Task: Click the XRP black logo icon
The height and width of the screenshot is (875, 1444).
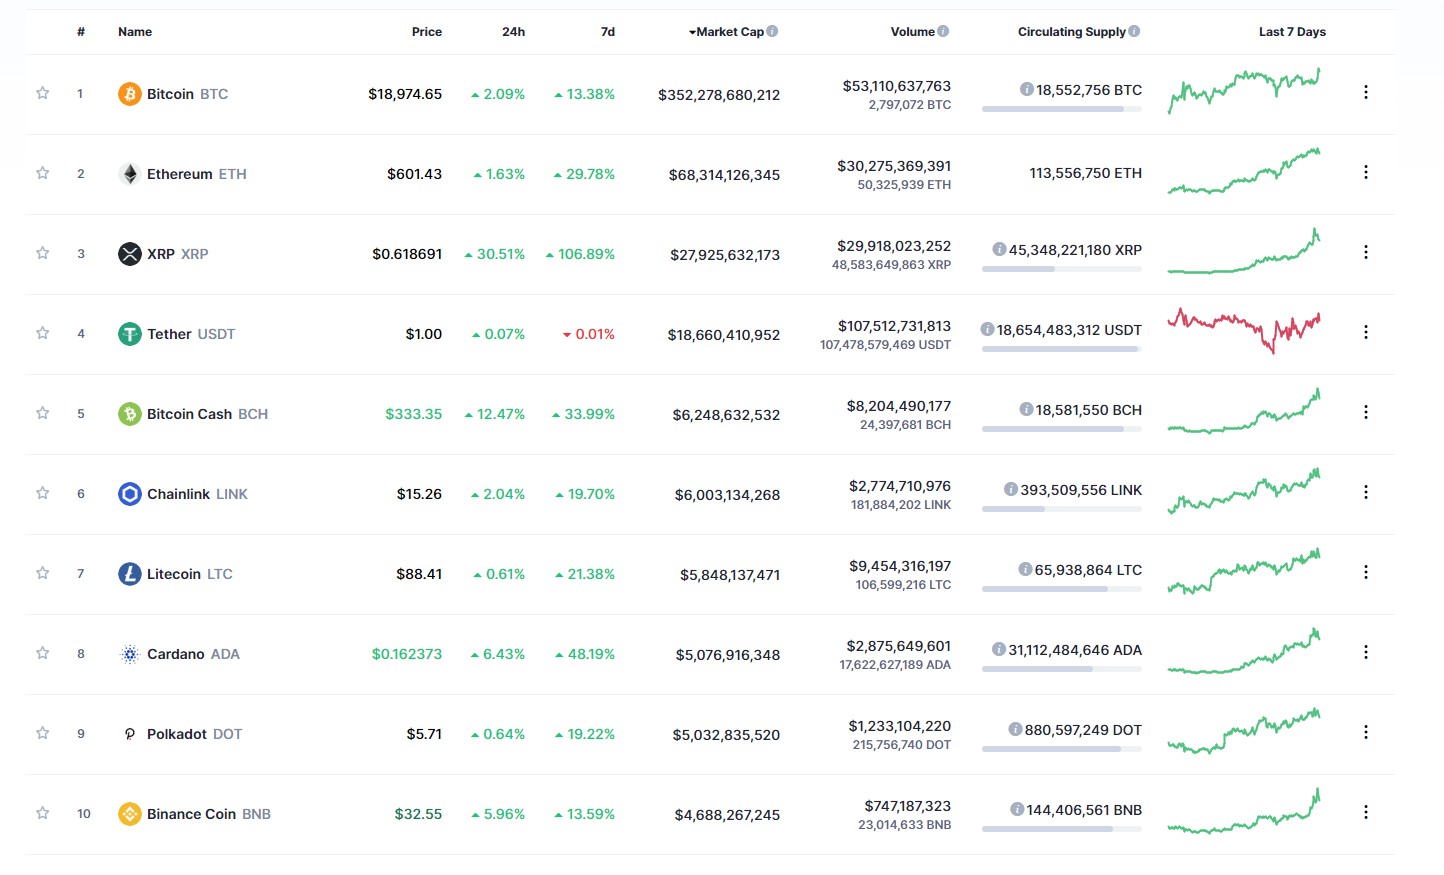Action: point(130,254)
